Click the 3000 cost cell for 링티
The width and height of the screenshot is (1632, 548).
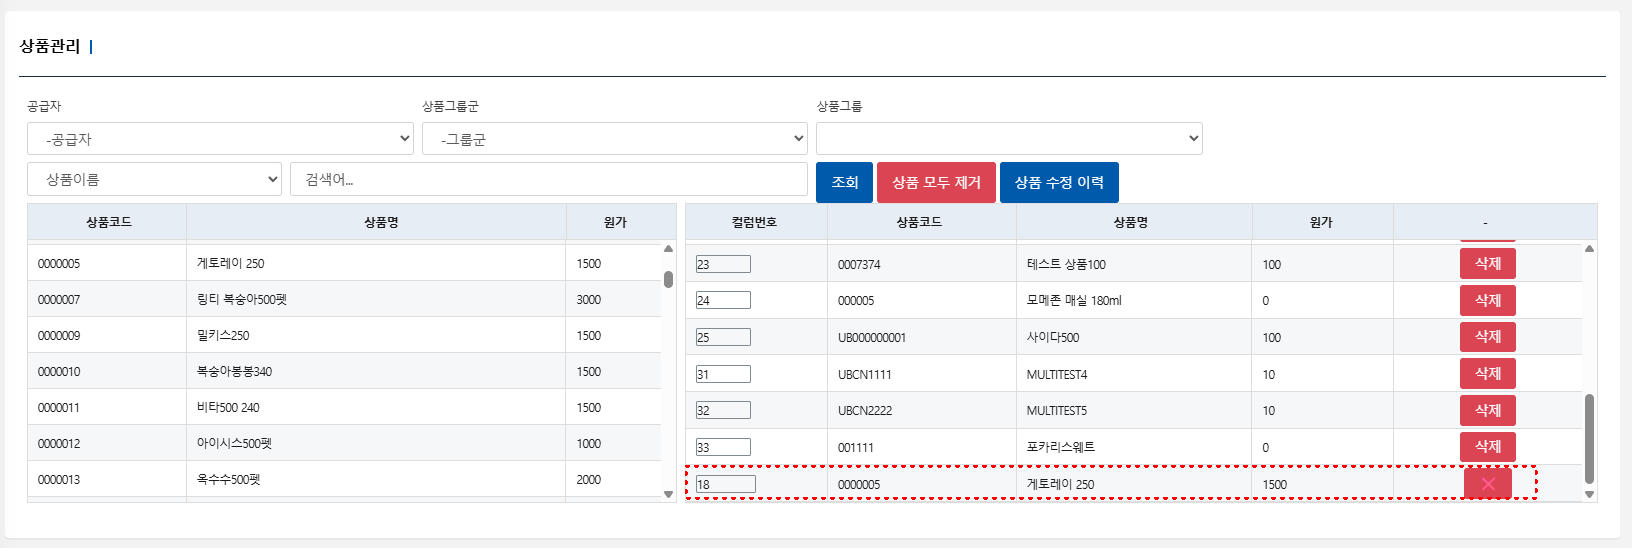click(x=613, y=299)
